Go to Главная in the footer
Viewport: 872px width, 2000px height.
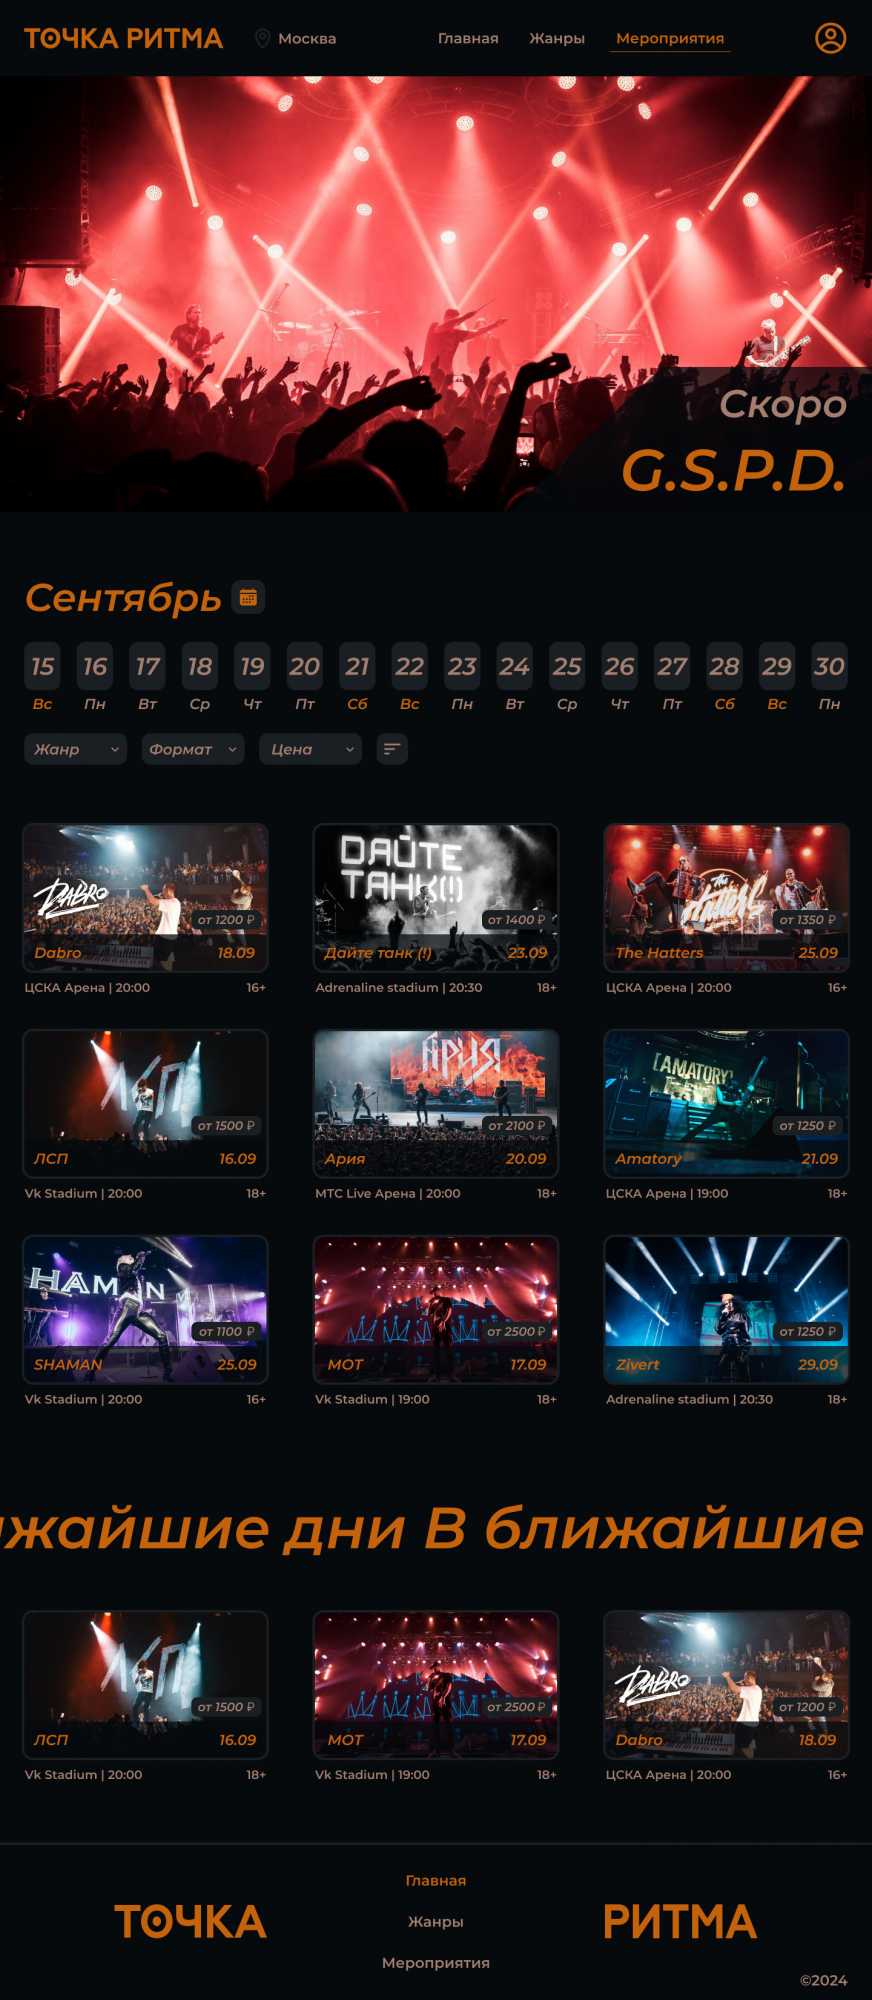point(436,1880)
